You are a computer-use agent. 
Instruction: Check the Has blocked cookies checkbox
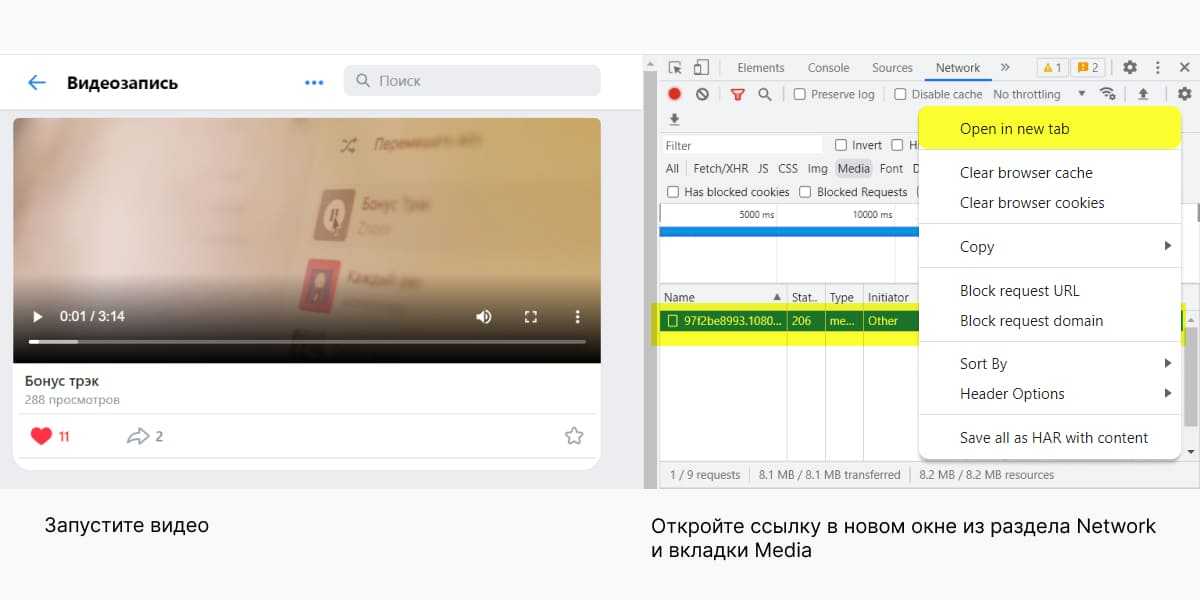click(x=673, y=192)
